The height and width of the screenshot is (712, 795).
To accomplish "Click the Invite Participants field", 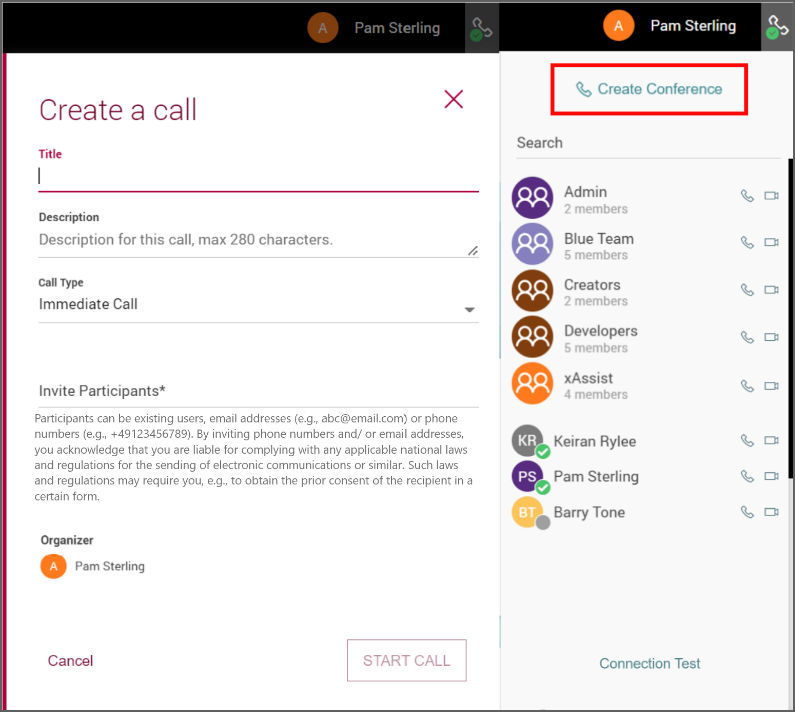I will (x=259, y=391).
